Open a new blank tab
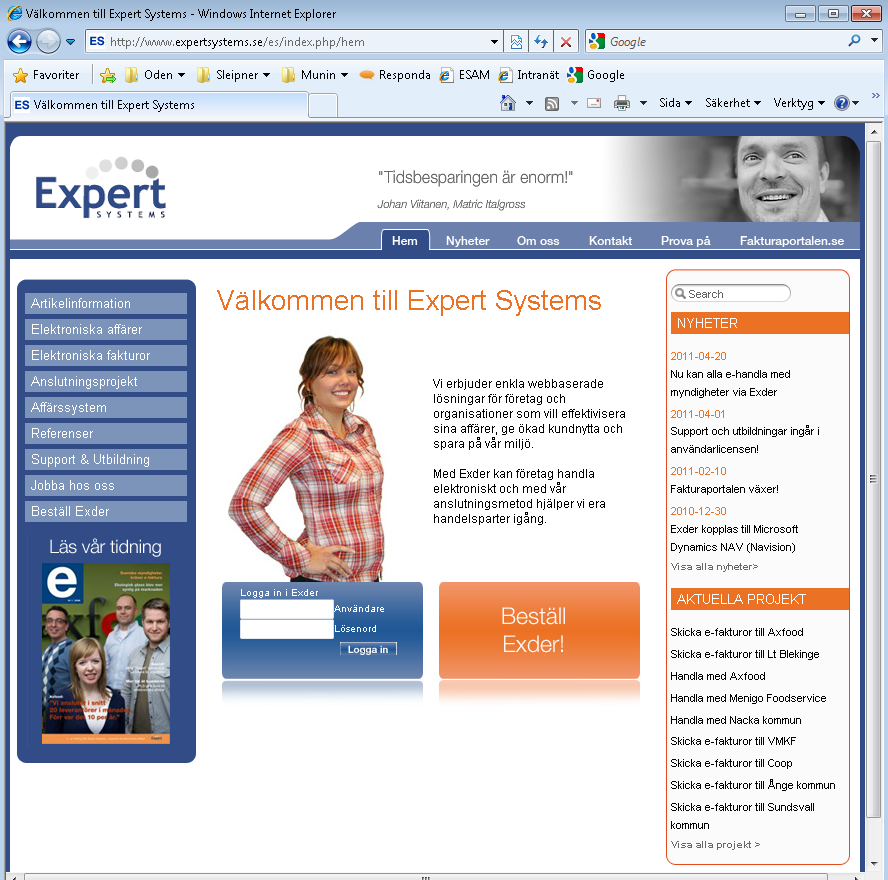This screenshot has width=888, height=880. [x=323, y=105]
